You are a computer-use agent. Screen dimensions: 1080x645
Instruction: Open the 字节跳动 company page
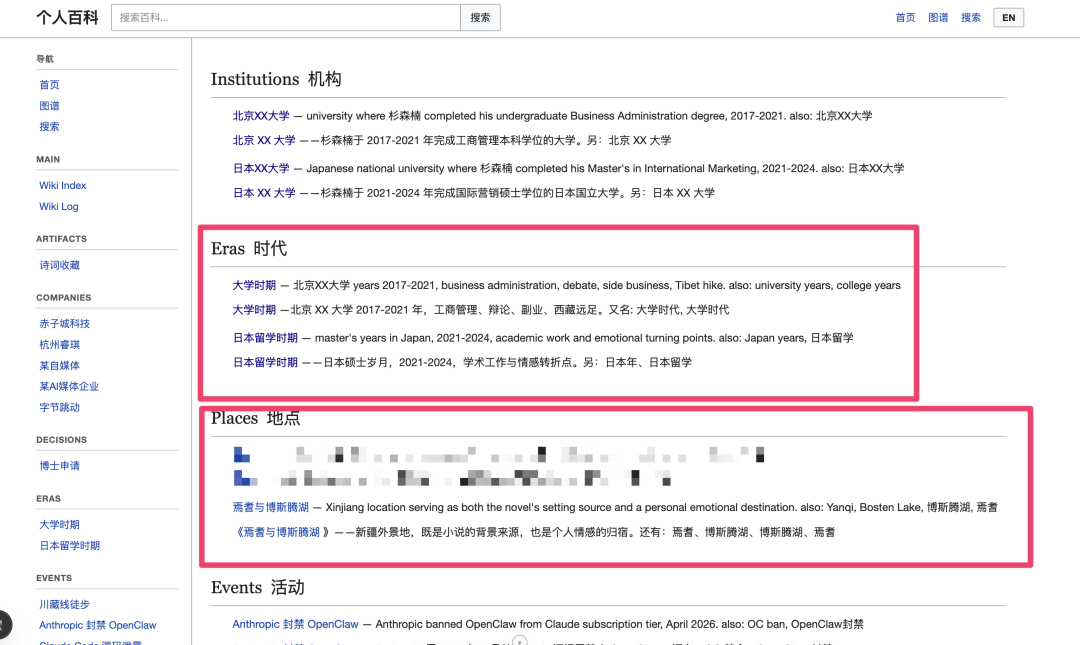click(x=58, y=407)
